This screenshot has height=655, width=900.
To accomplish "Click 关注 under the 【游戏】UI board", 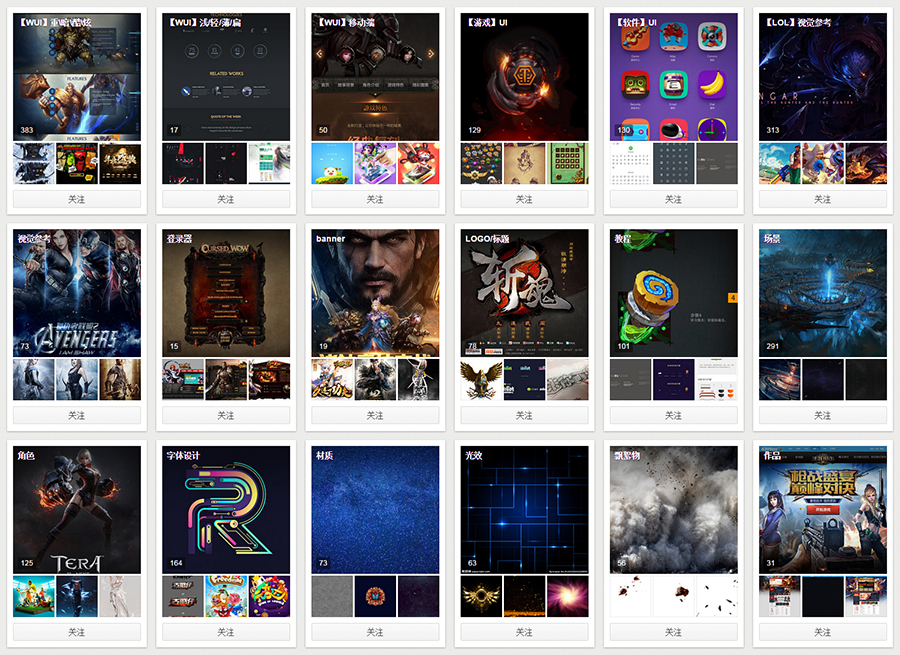I will [524, 199].
